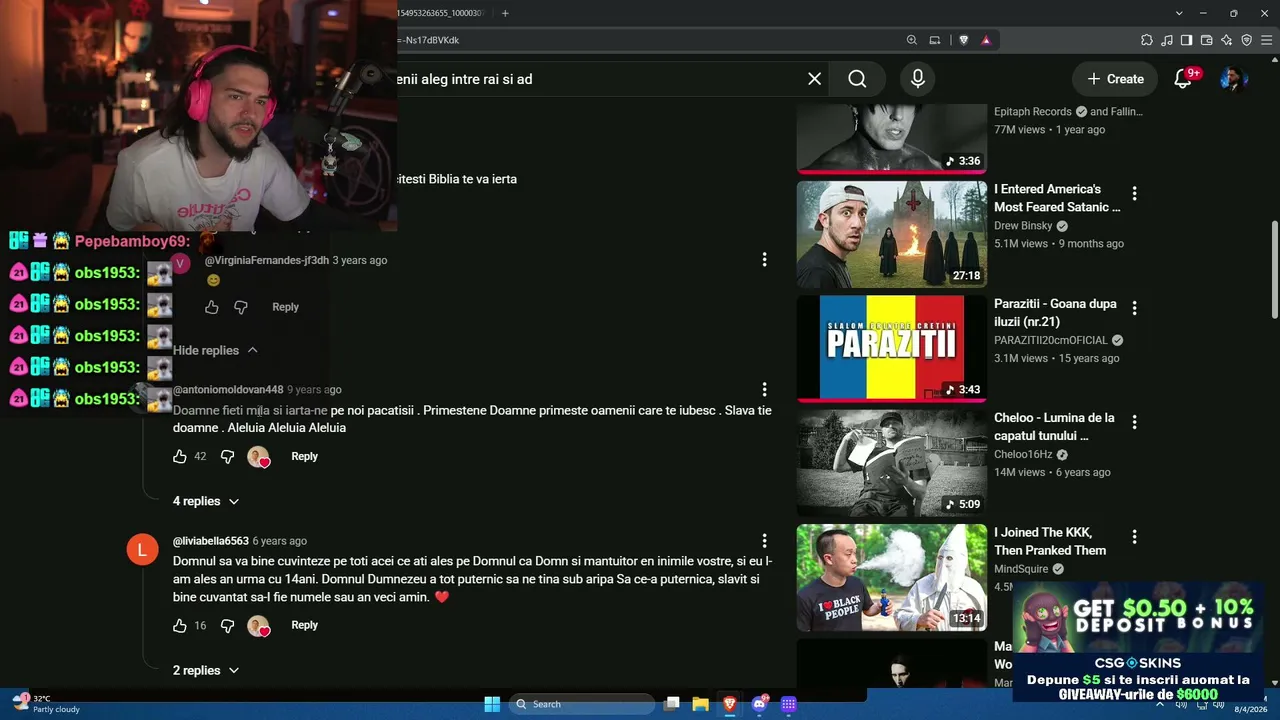Viewport: 1280px width, 720px height.
Task: Open the Brave Shields lion icon
Action: (x=963, y=40)
